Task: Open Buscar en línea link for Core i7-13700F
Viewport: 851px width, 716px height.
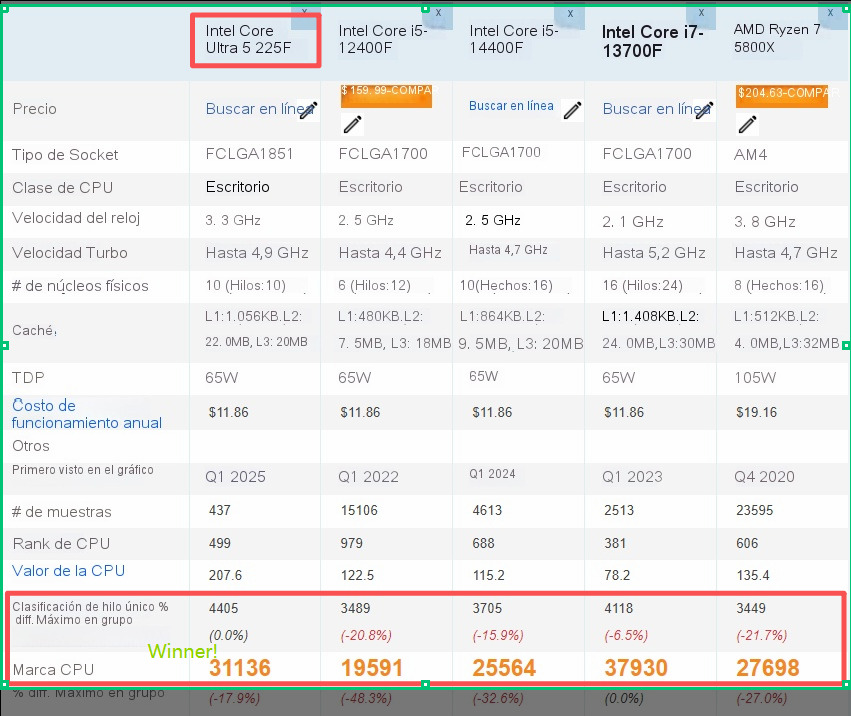Action: 655,109
